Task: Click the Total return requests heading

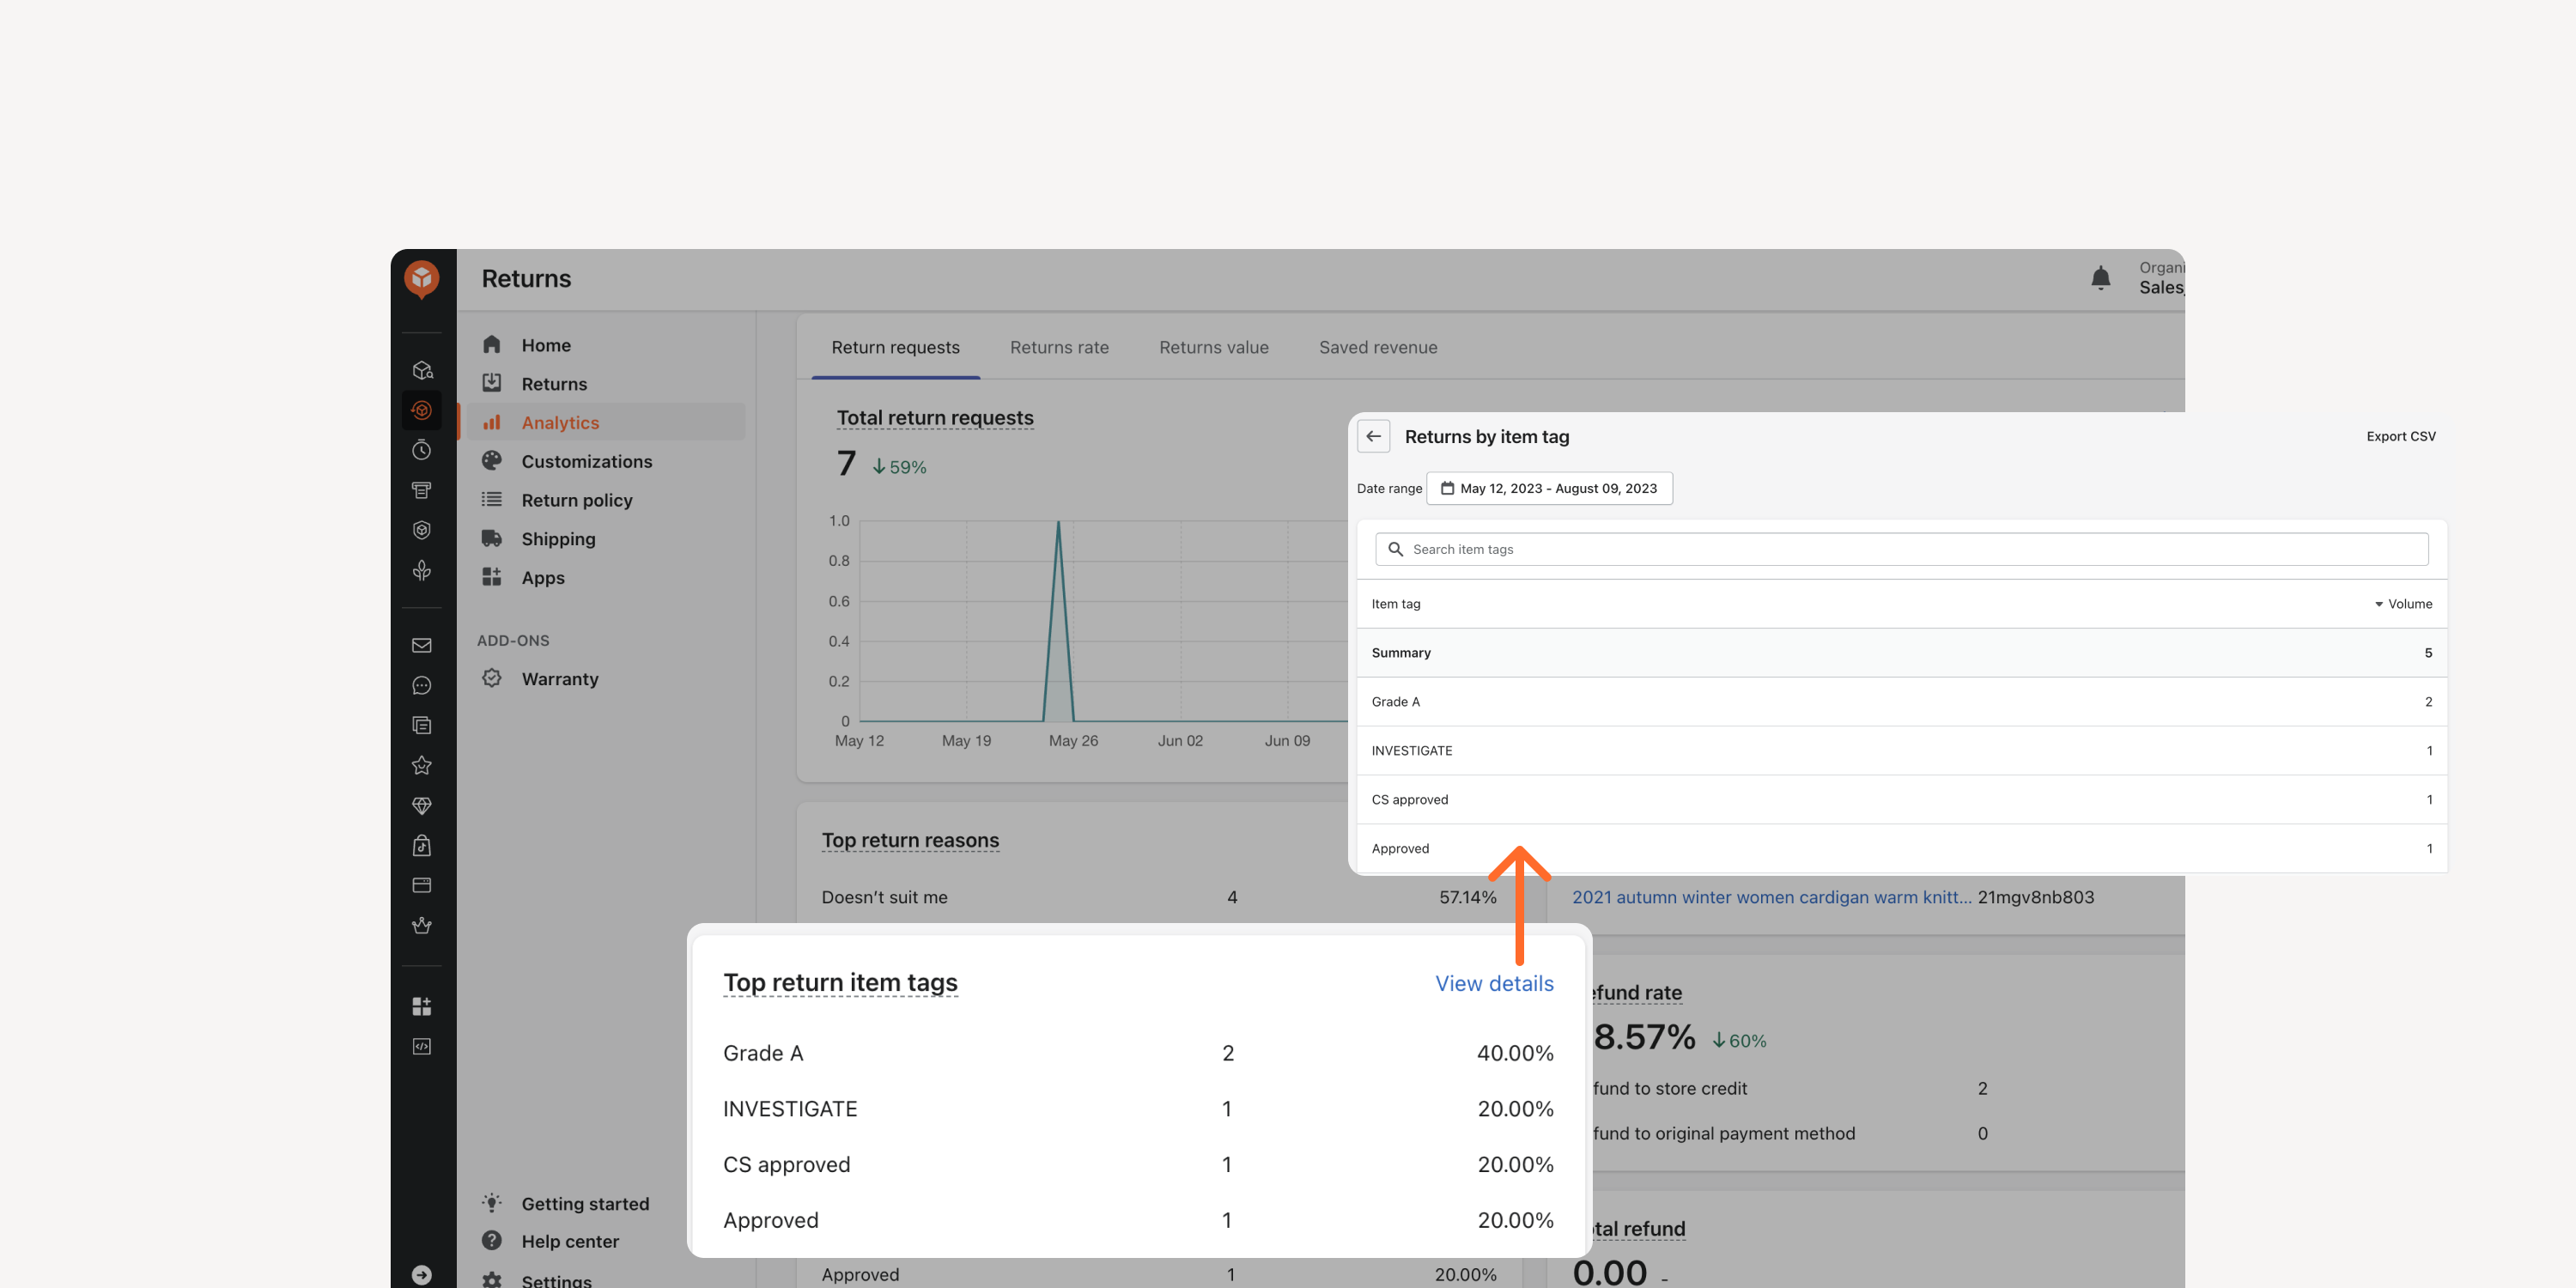Action: point(935,417)
